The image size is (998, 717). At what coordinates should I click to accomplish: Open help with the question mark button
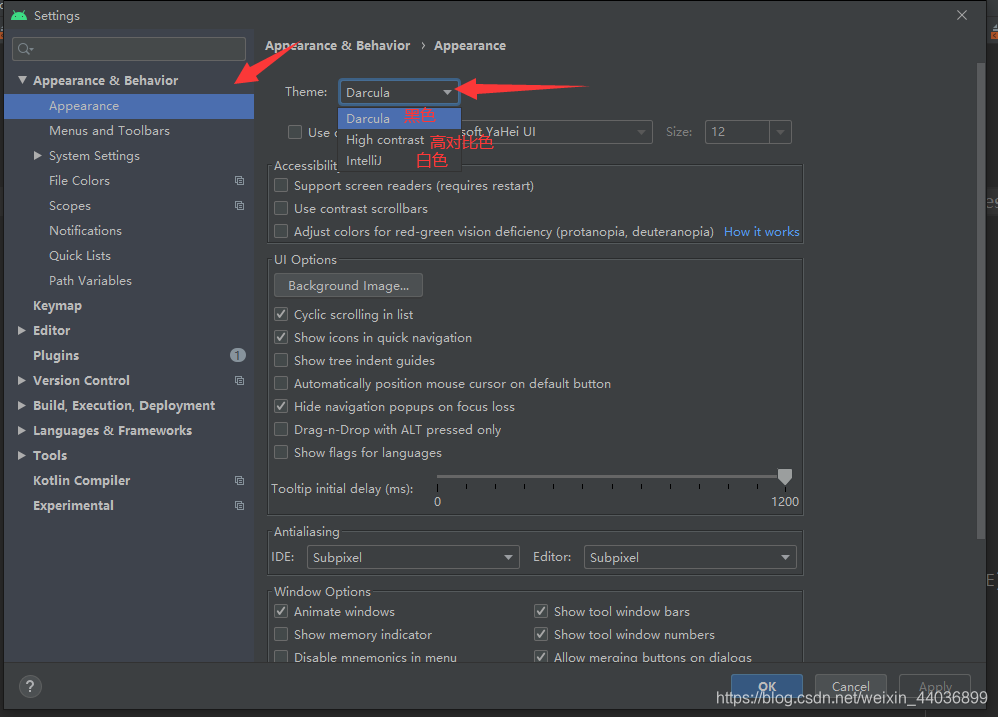tap(30, 686)
